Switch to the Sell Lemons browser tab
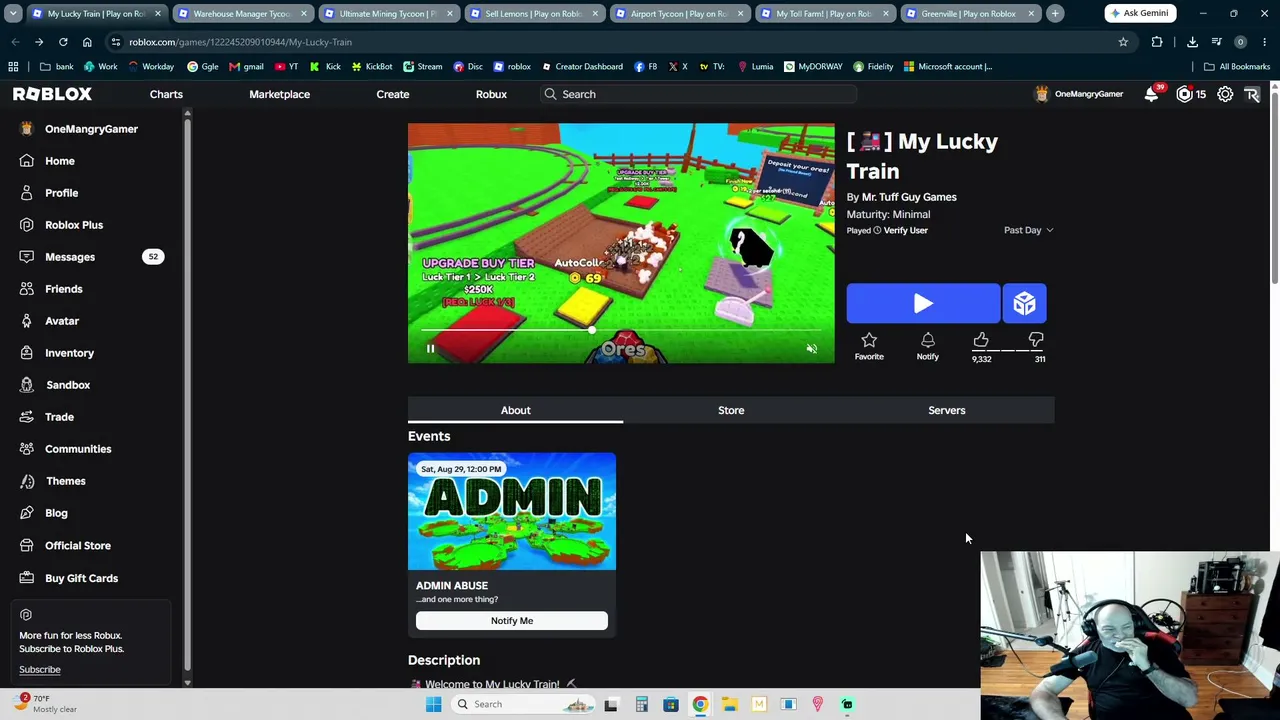 534,14
